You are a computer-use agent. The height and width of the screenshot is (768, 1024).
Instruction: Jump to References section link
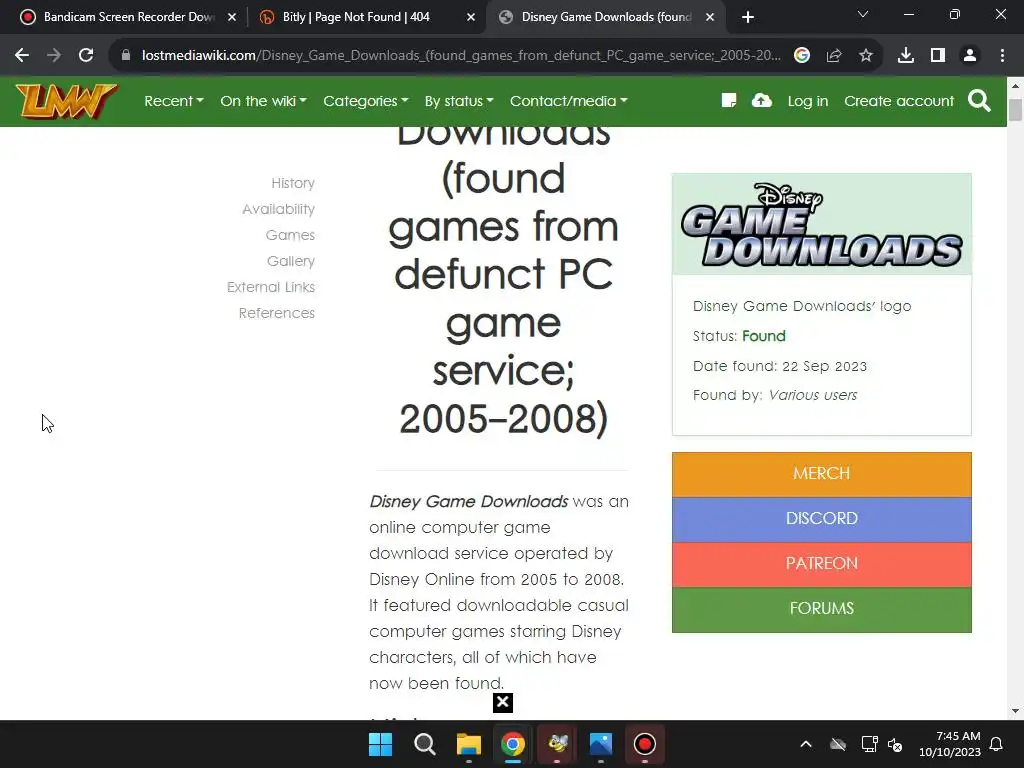[x=276, y=313]
